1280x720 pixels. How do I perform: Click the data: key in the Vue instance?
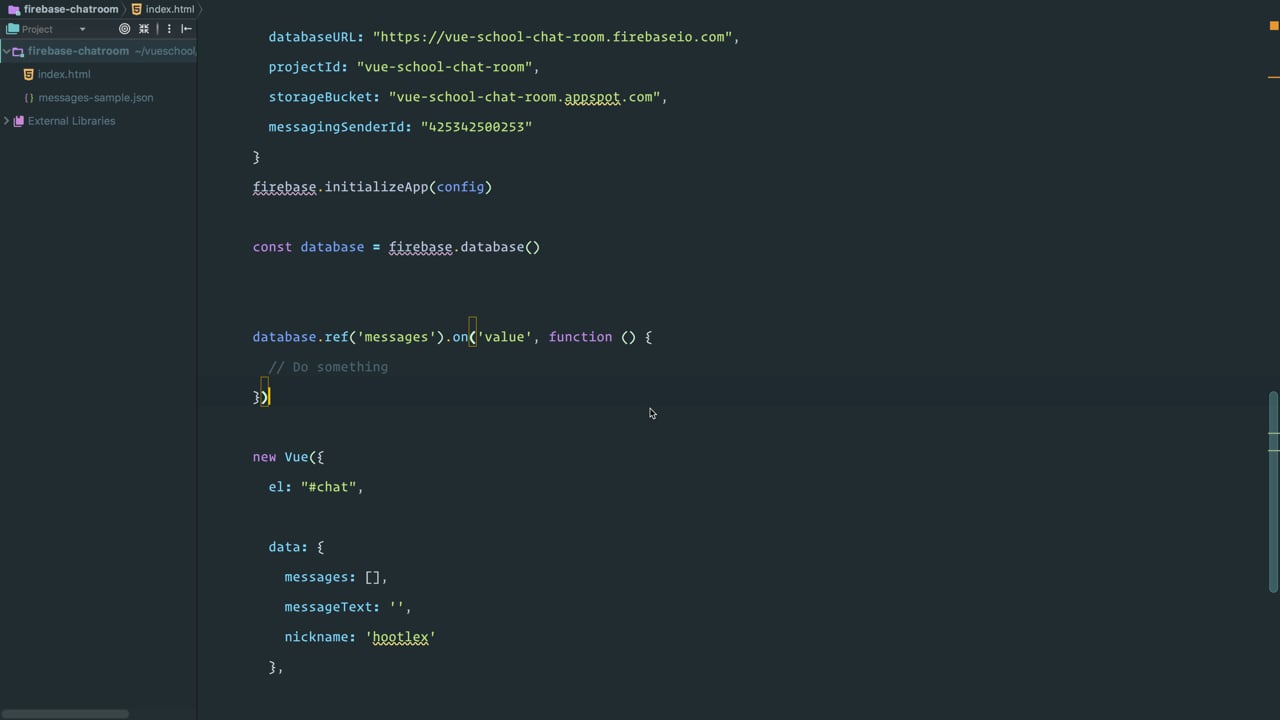[288, 547]
